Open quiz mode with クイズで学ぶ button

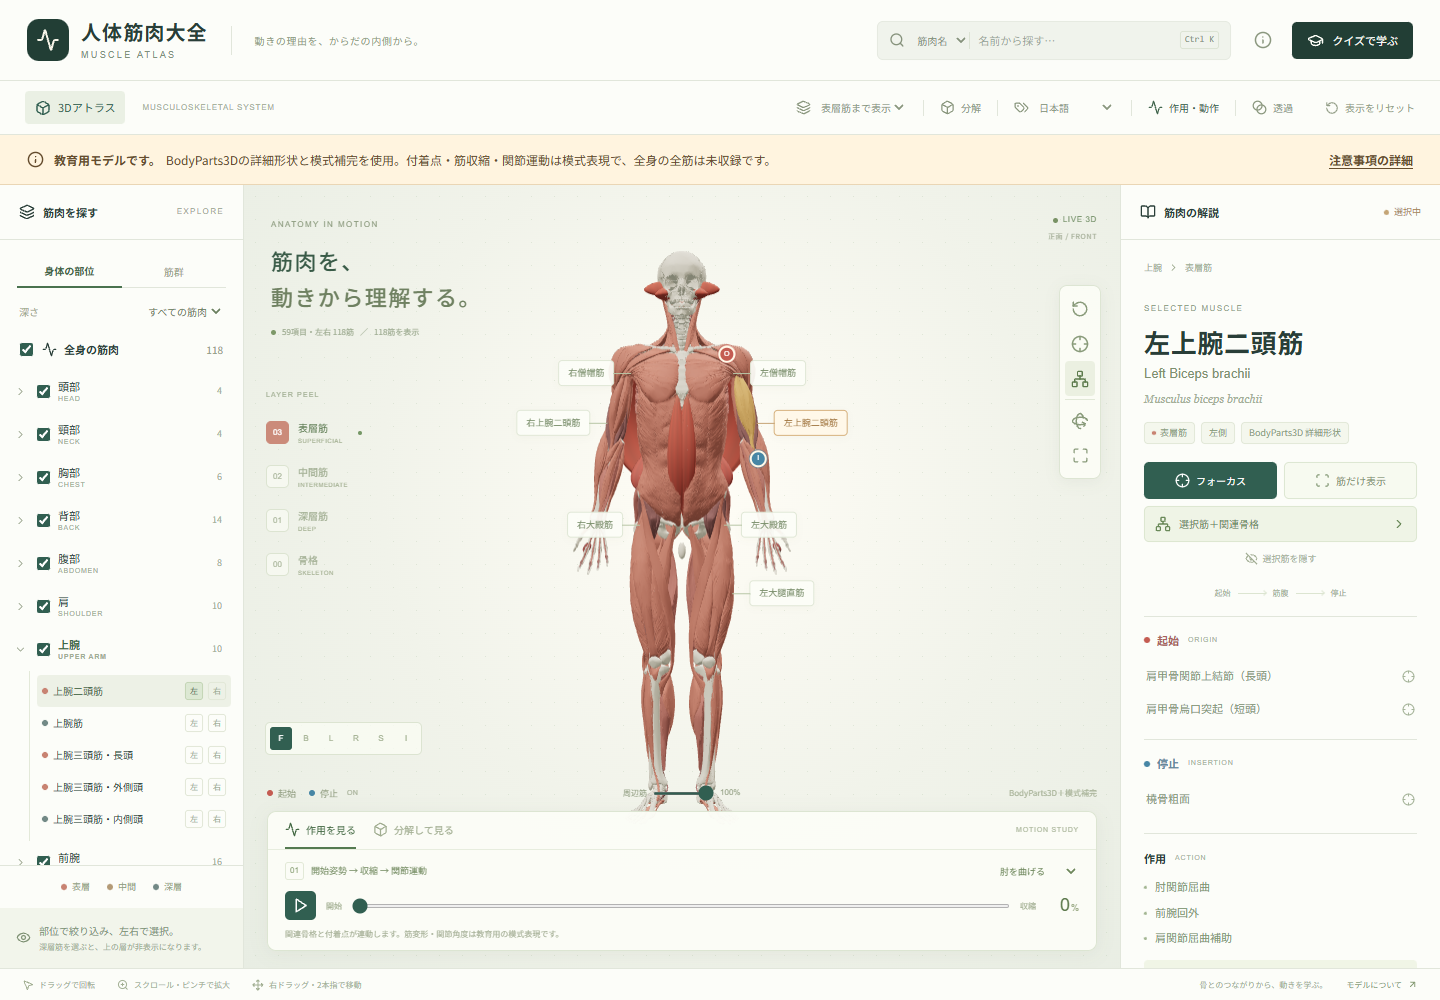(1352, 41)
